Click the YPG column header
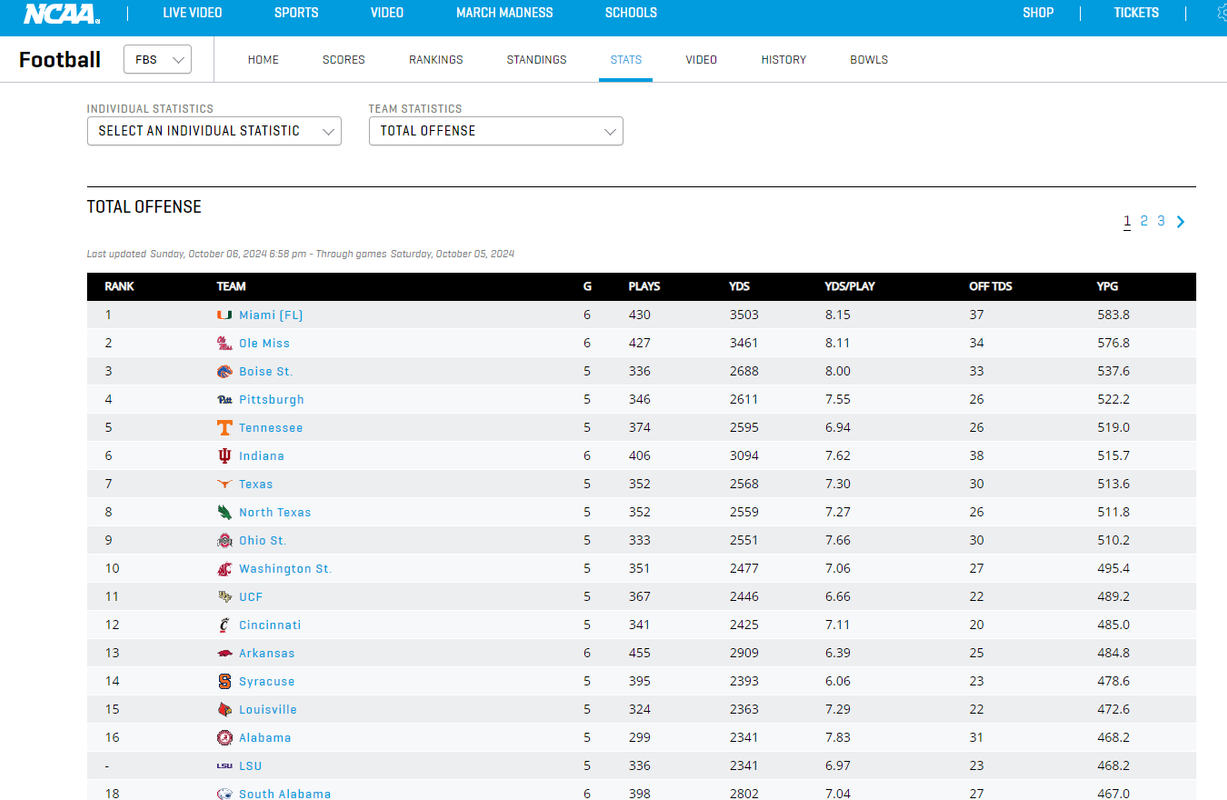The width and height of the screenshot is (1227, 800). [1107, 286]
